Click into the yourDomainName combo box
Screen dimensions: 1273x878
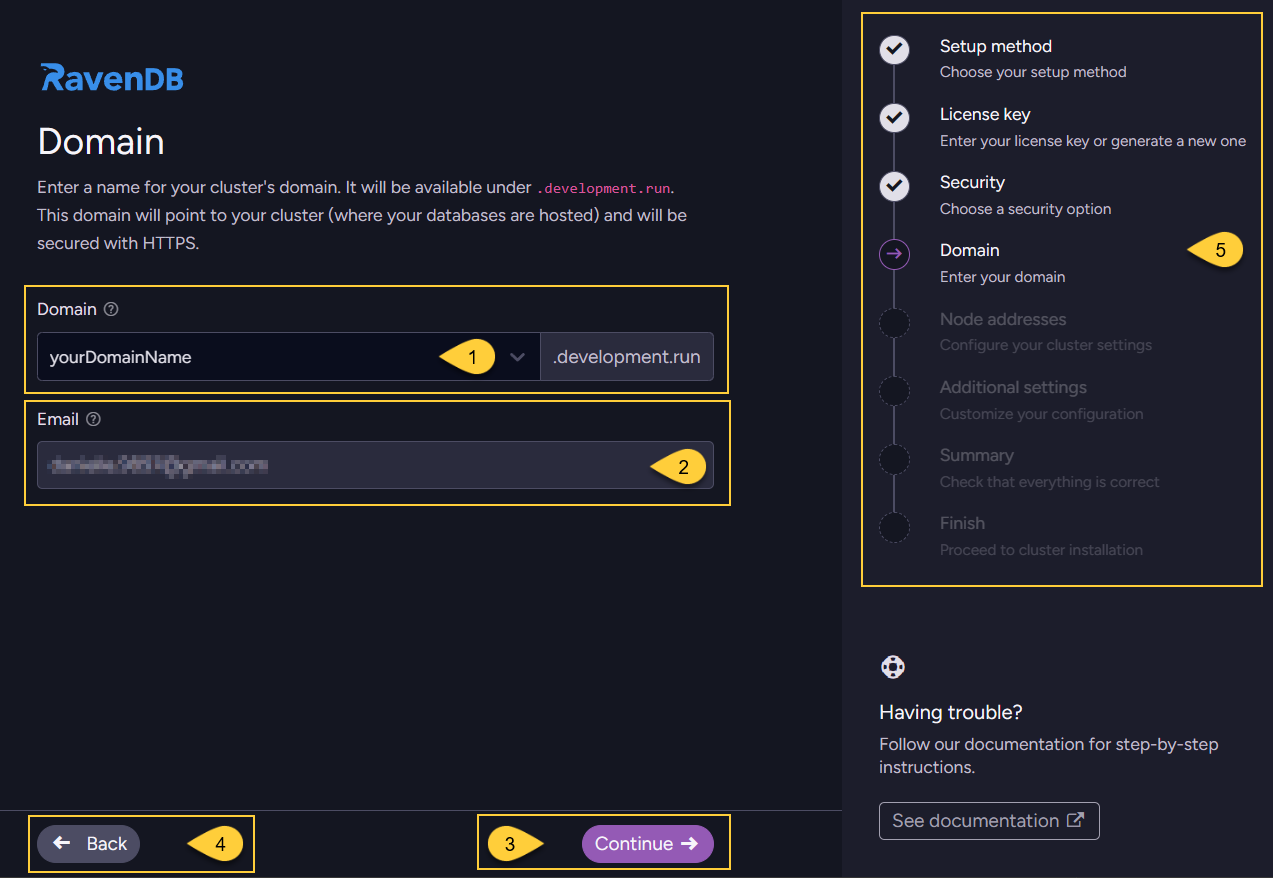(240, 357)
